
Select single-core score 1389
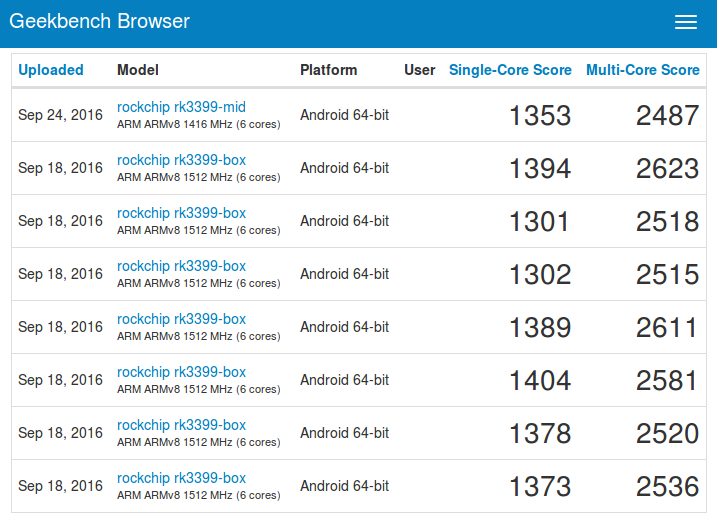coord(540,327)
